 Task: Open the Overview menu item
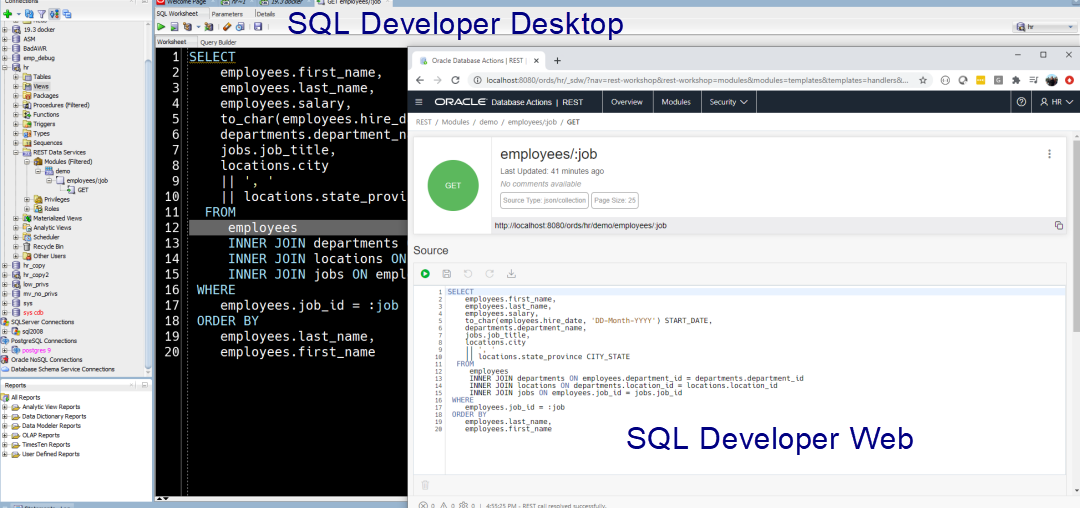pyautogui.click(x=627, y=102)
